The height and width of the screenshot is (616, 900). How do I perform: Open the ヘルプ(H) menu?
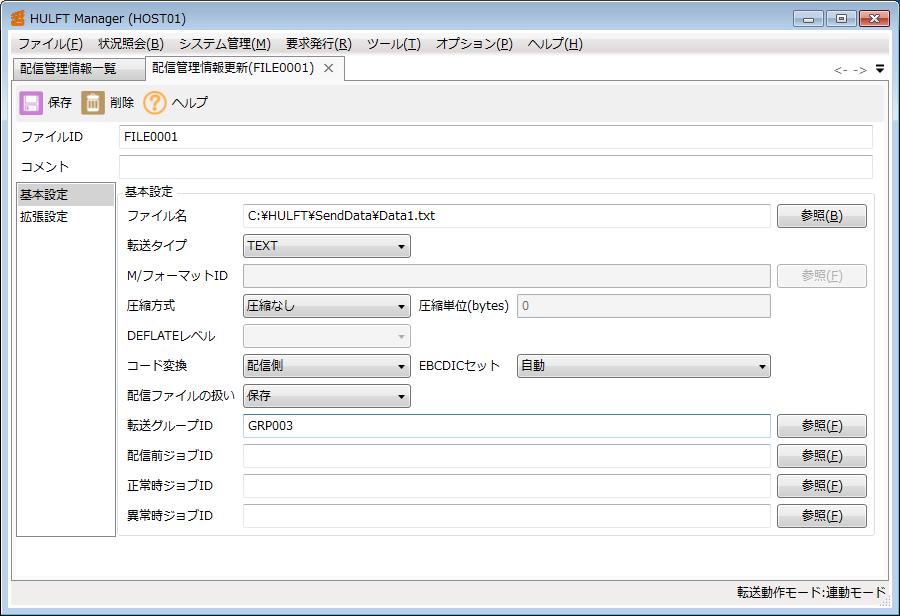click(555, 44)
